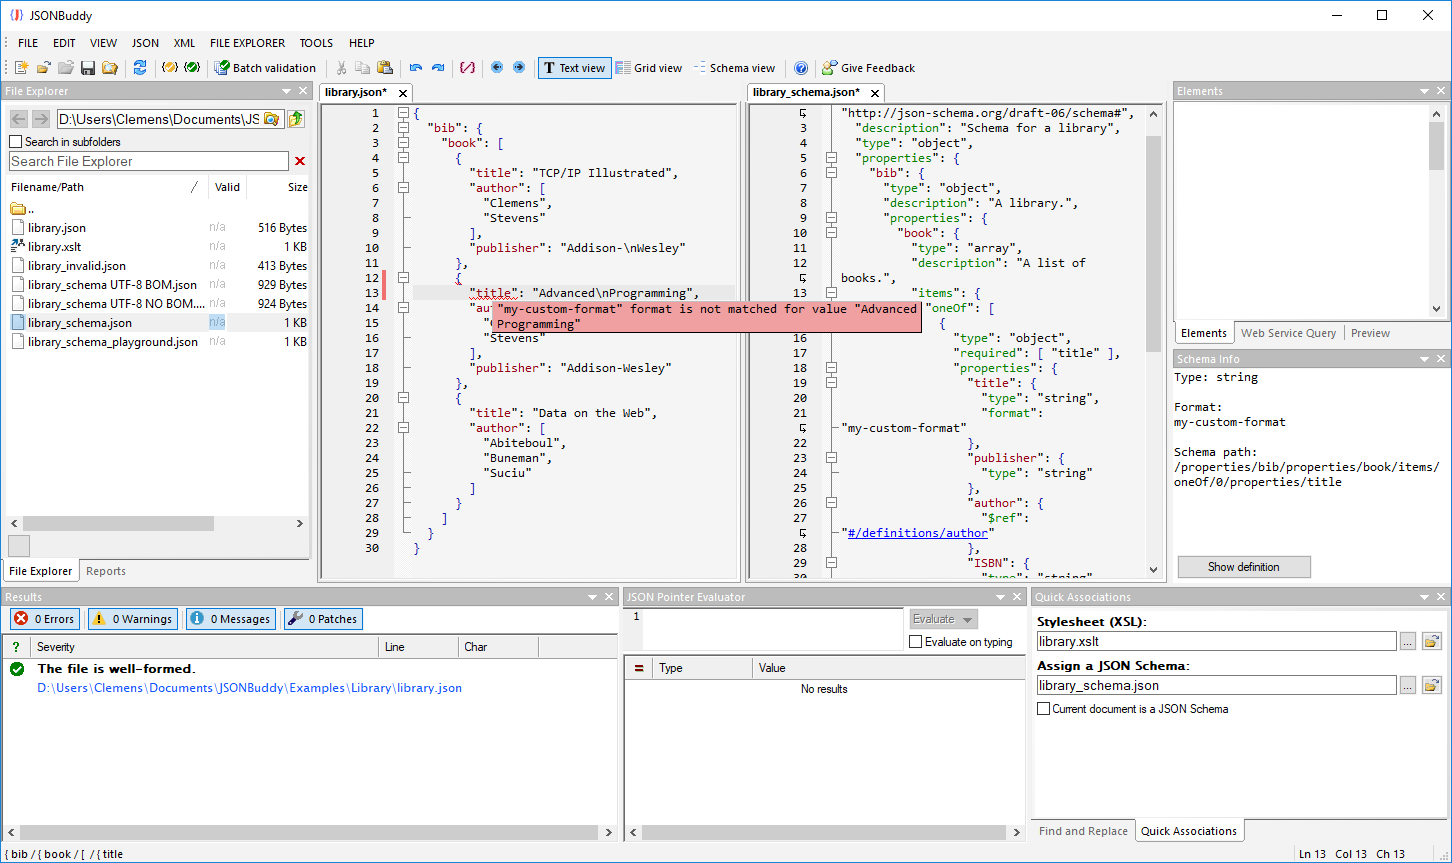Viewport: 1452px width, 863px height.
Task: Open the JSON menu
Action: pos(145,43)
